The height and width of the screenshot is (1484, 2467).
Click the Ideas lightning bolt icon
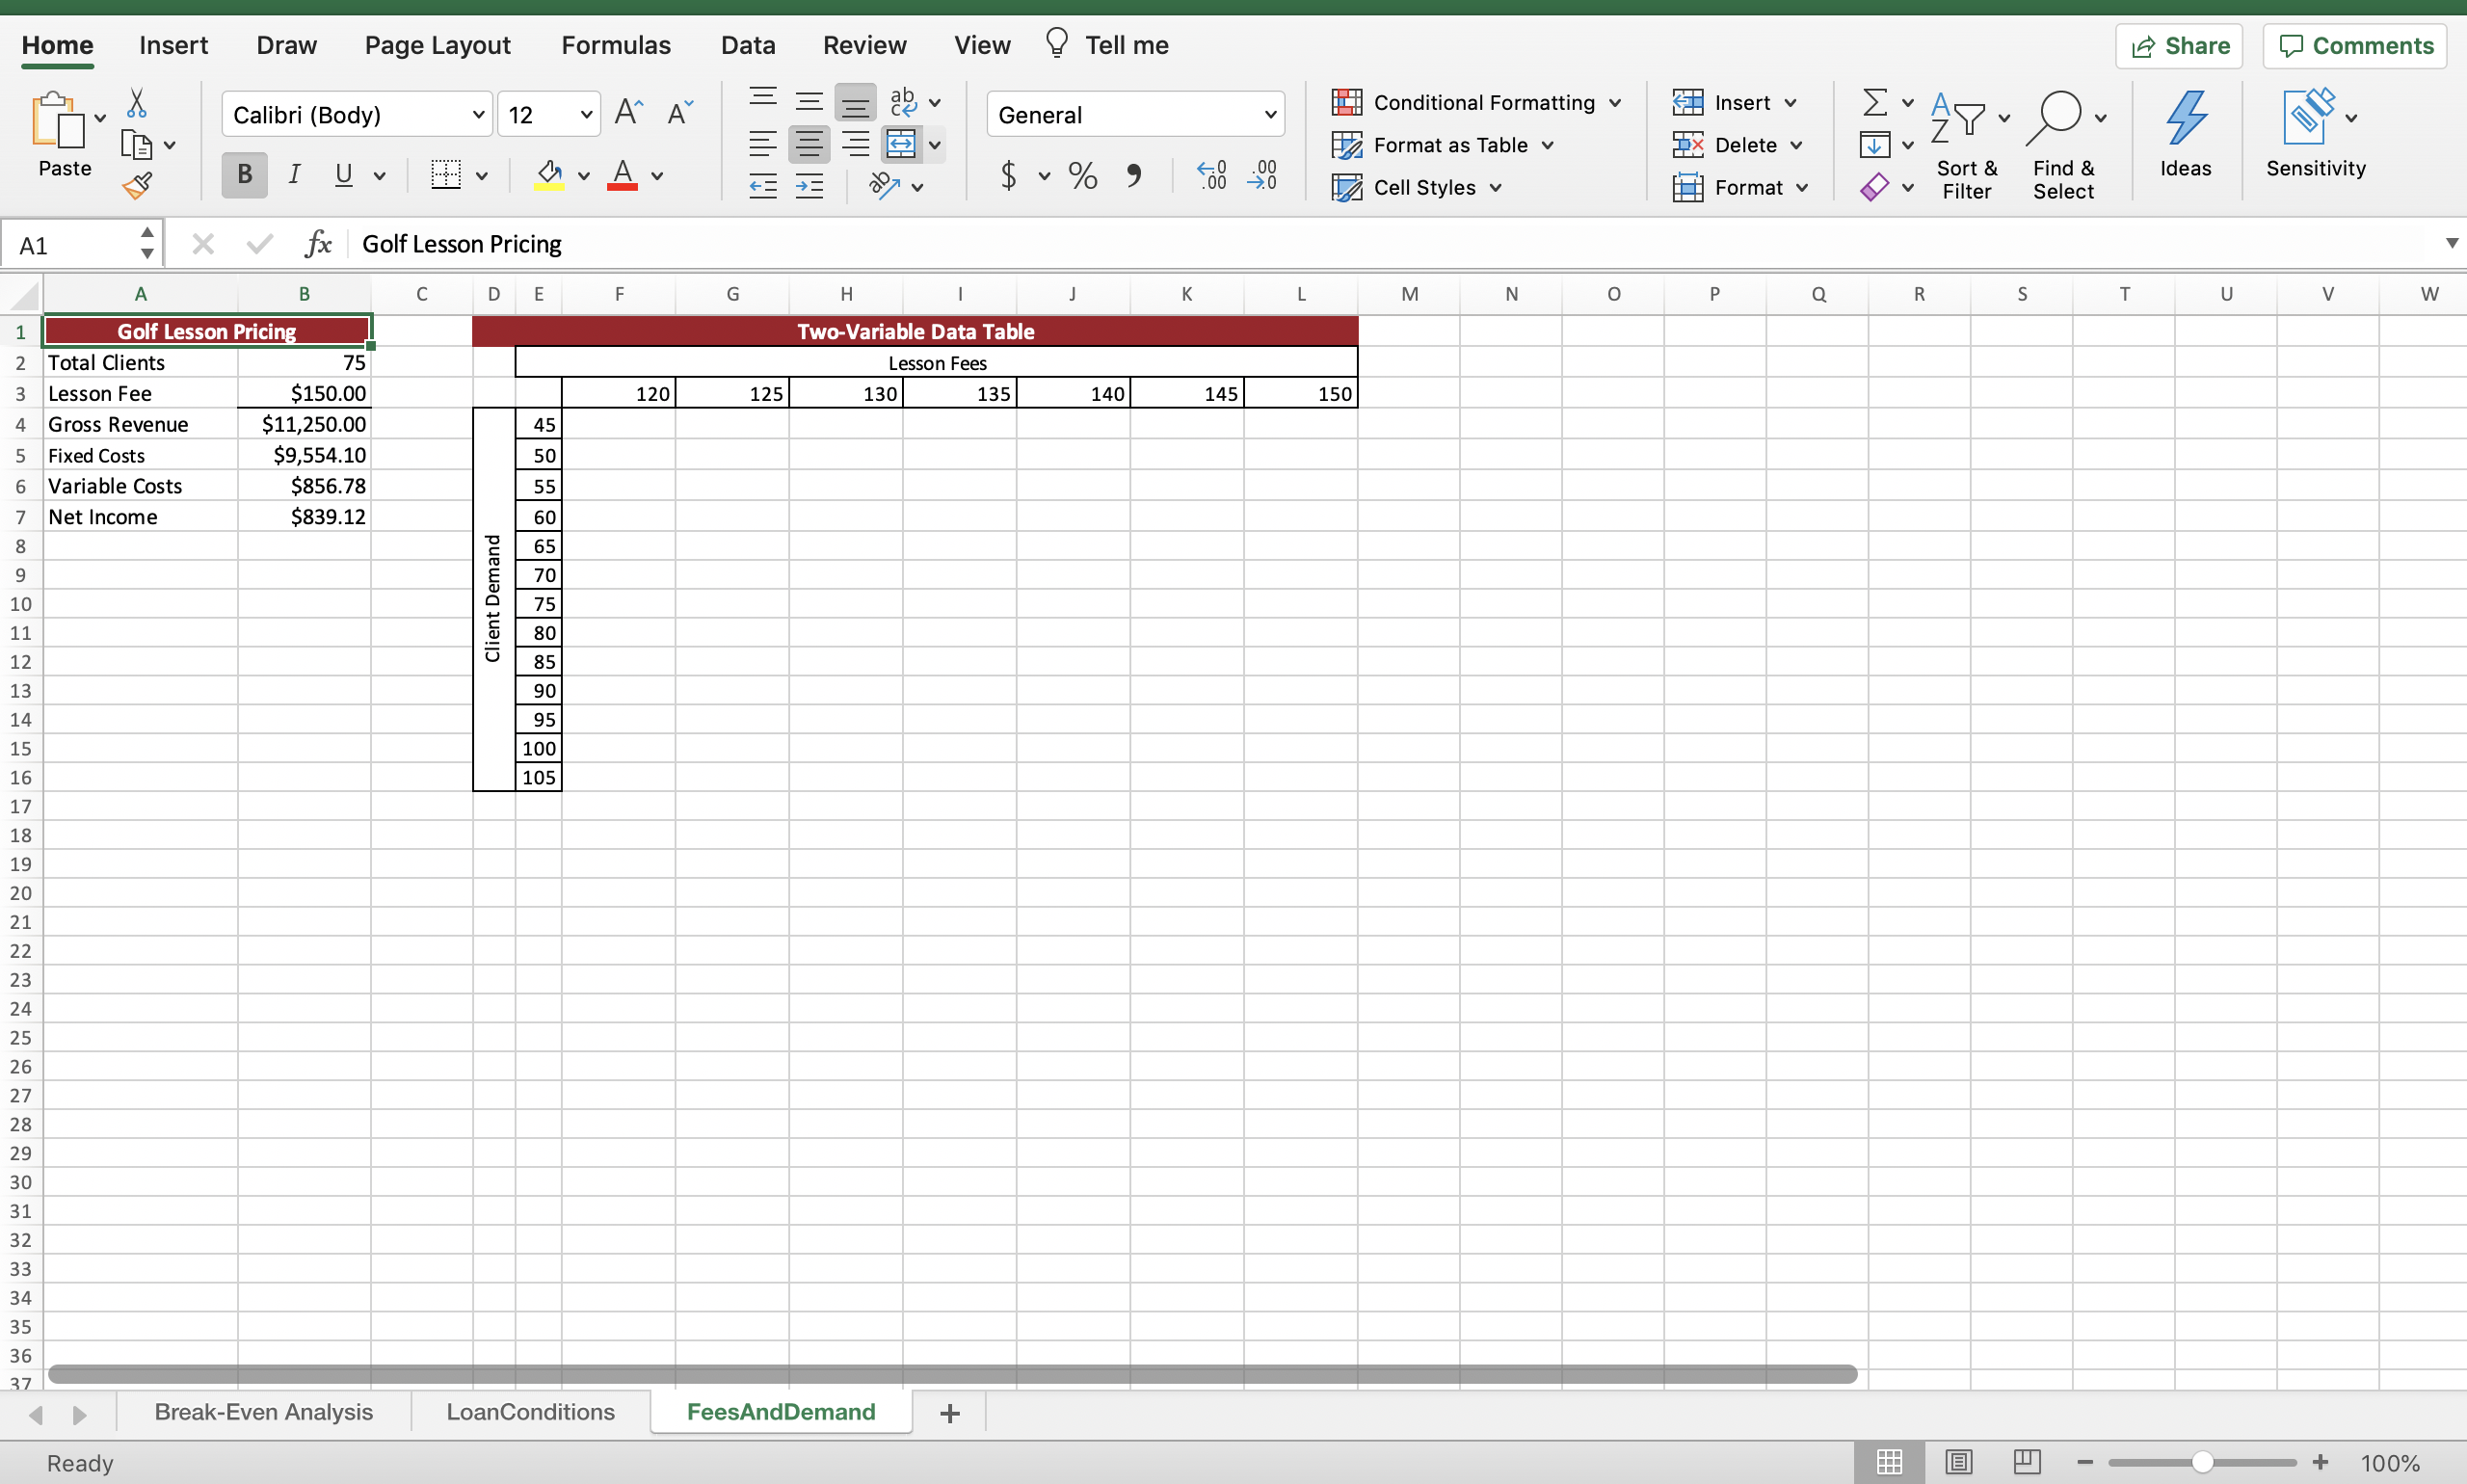(x=2185, y=118)
